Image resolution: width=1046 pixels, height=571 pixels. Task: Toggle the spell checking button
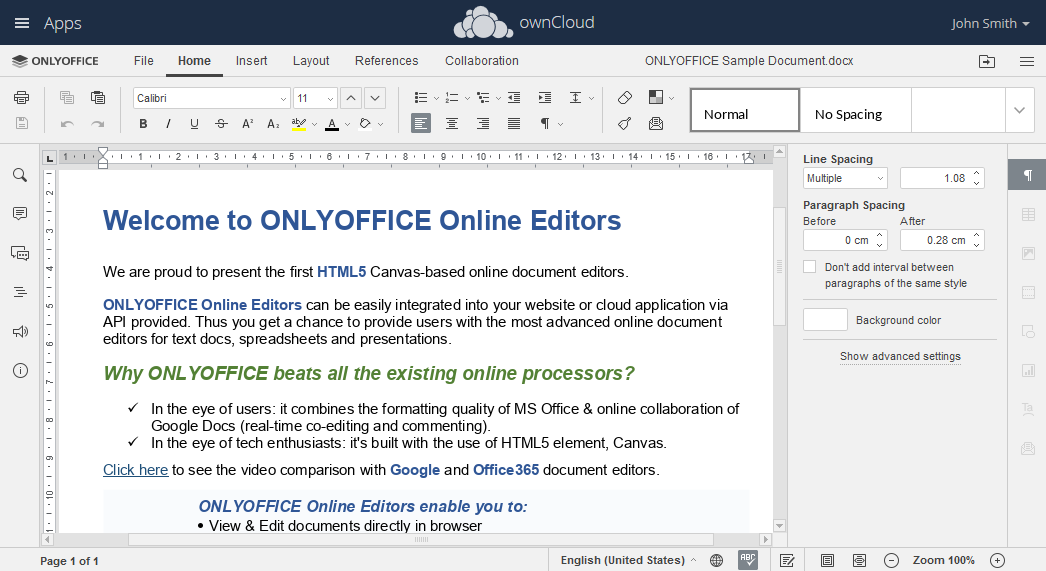(x=748, y=560)
